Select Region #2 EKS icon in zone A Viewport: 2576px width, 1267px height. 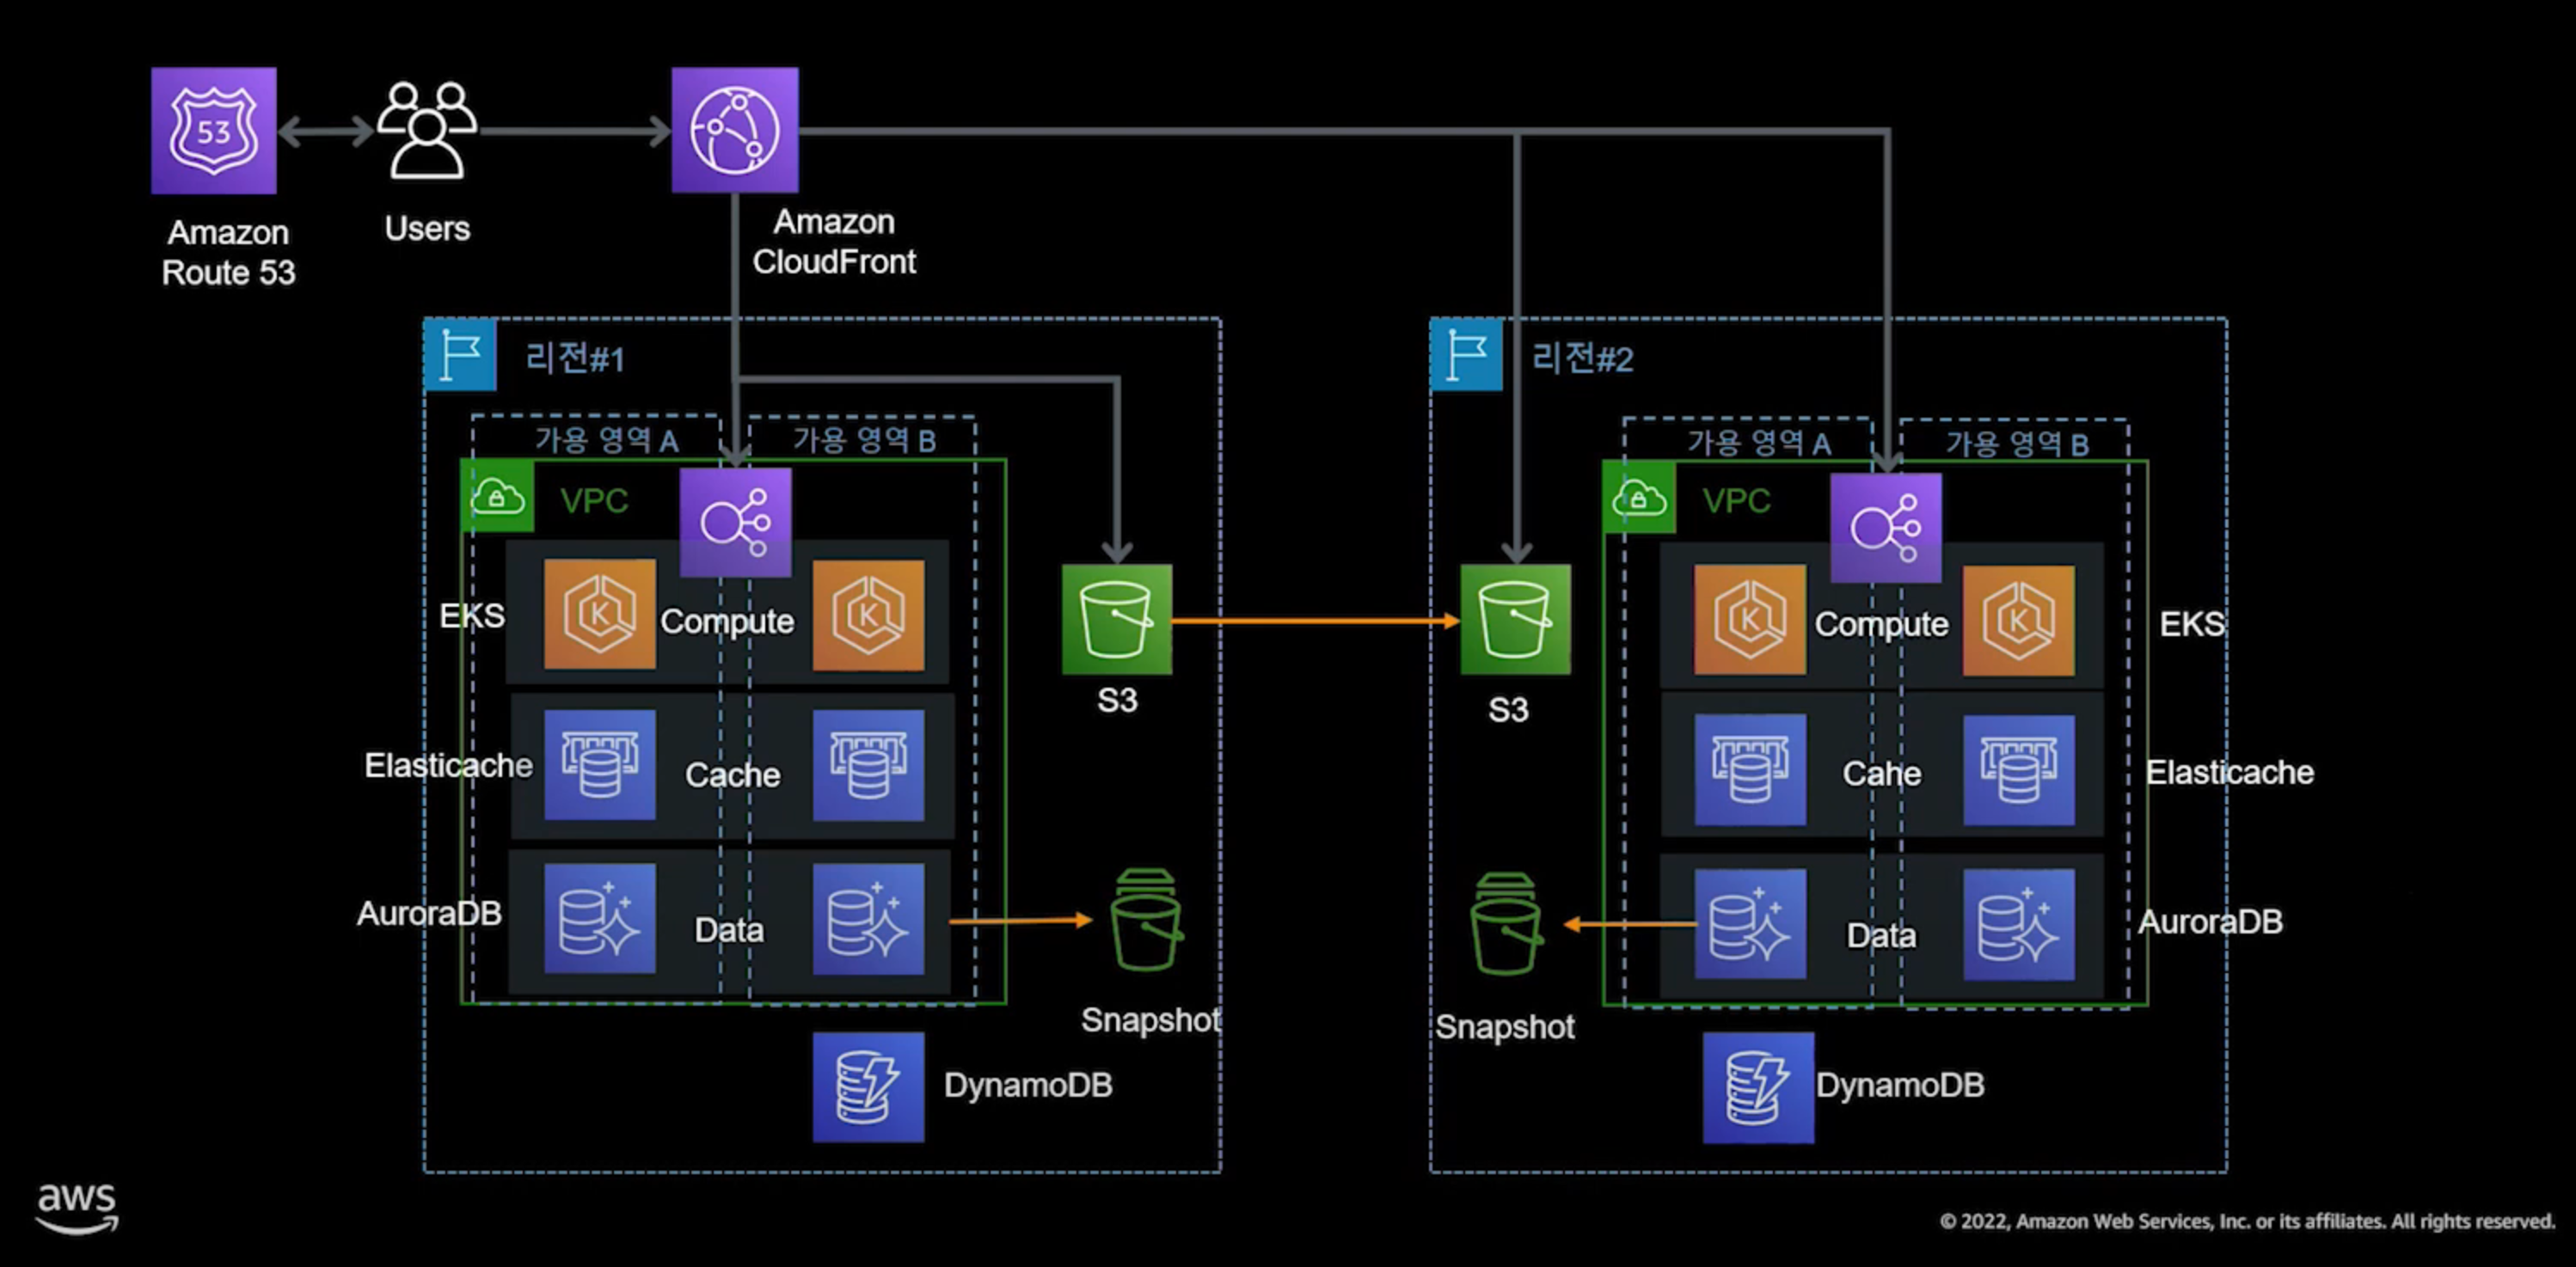[x=1750, y=619]
